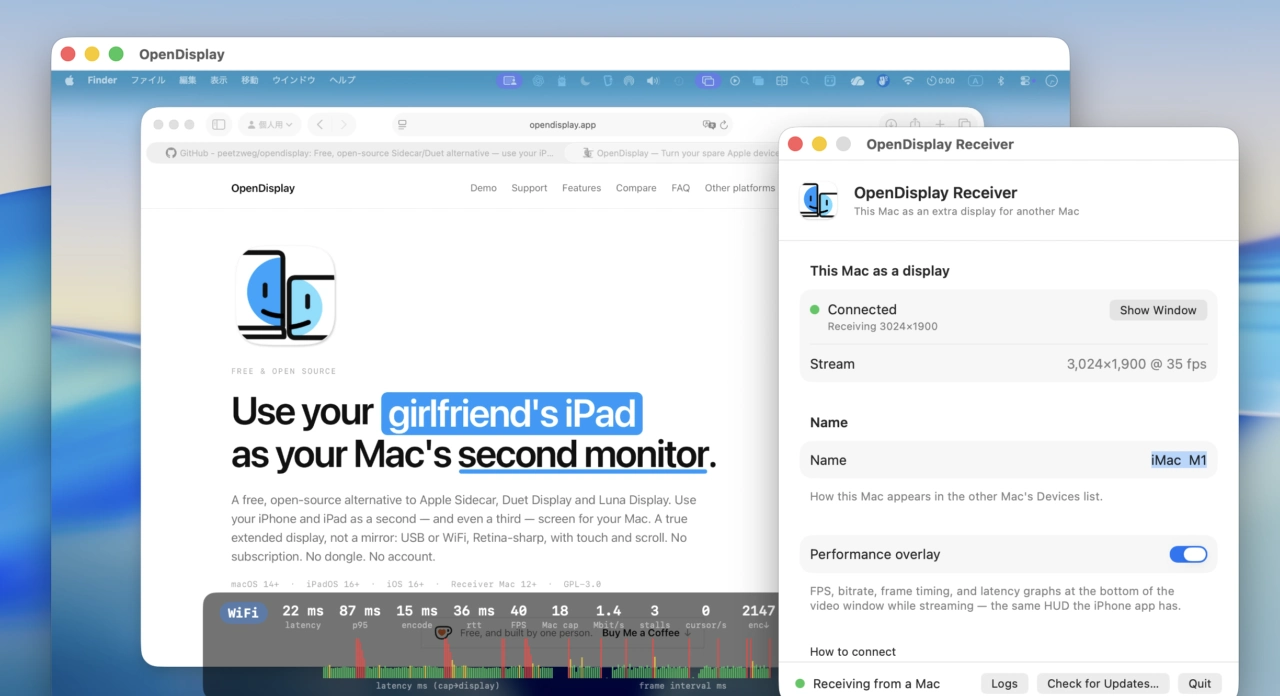Click the speaker volume icon in menu bar
Viewport: 1280px width, 696px height.
[652, 81]
